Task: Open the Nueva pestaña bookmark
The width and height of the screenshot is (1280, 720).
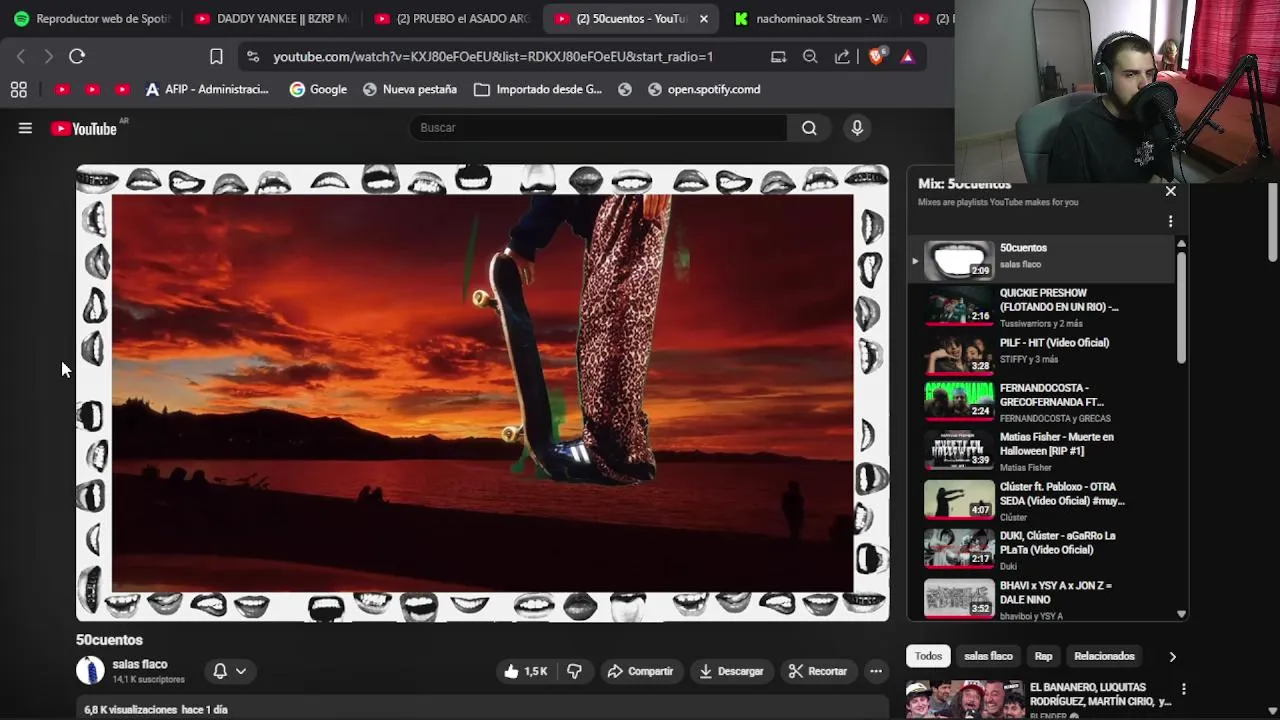Action: coord(410,89)
